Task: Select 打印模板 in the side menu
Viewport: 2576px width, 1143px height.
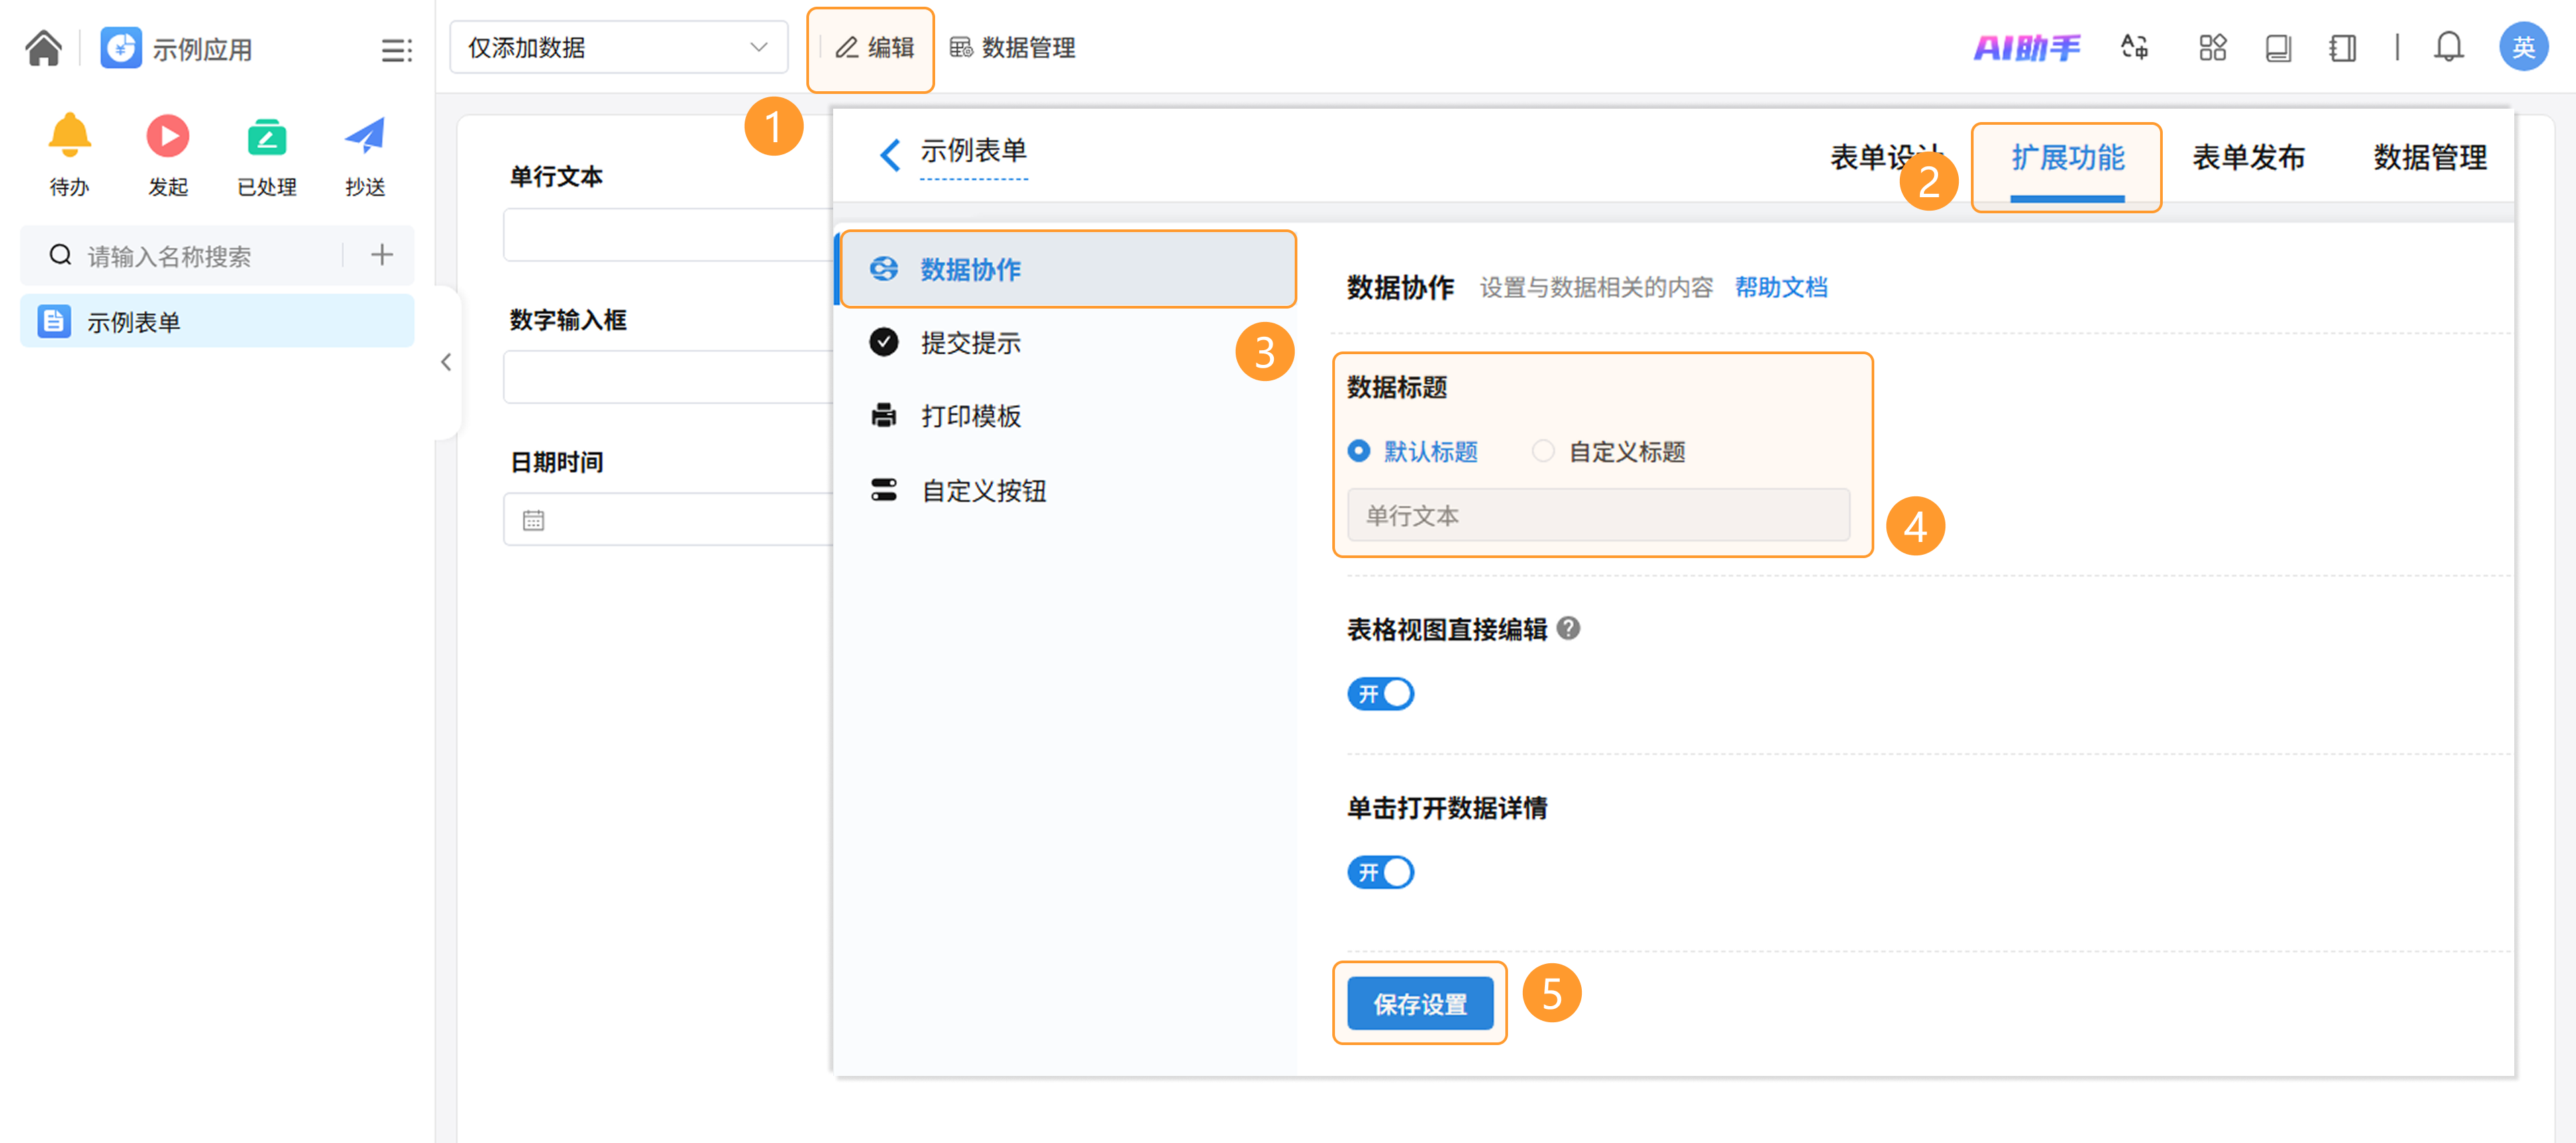Action: (x=969, y=416)
